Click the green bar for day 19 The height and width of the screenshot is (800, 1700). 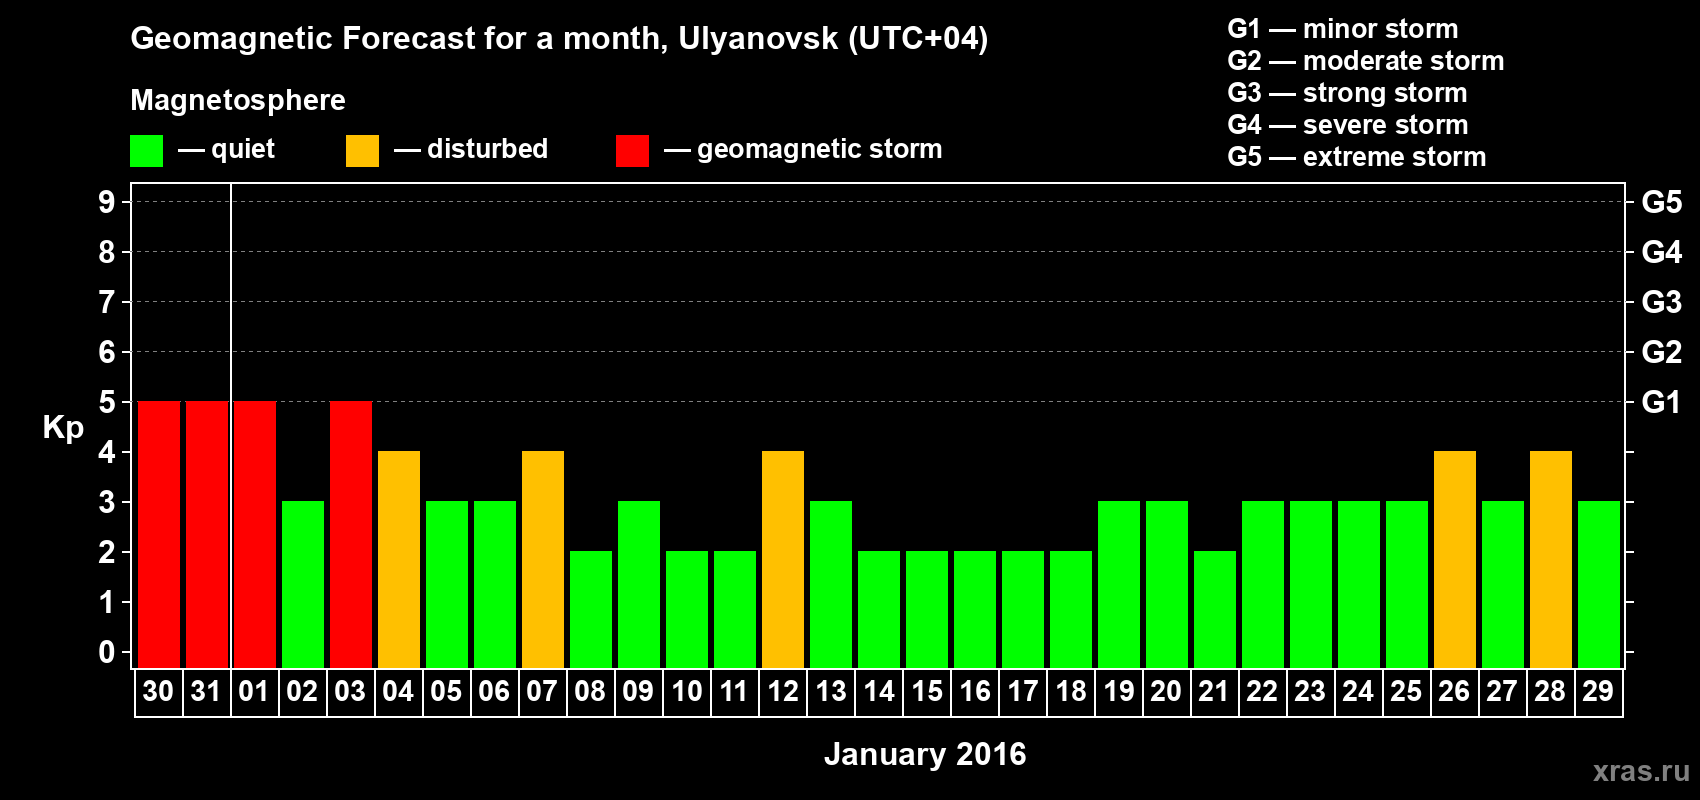[1119, 585]
